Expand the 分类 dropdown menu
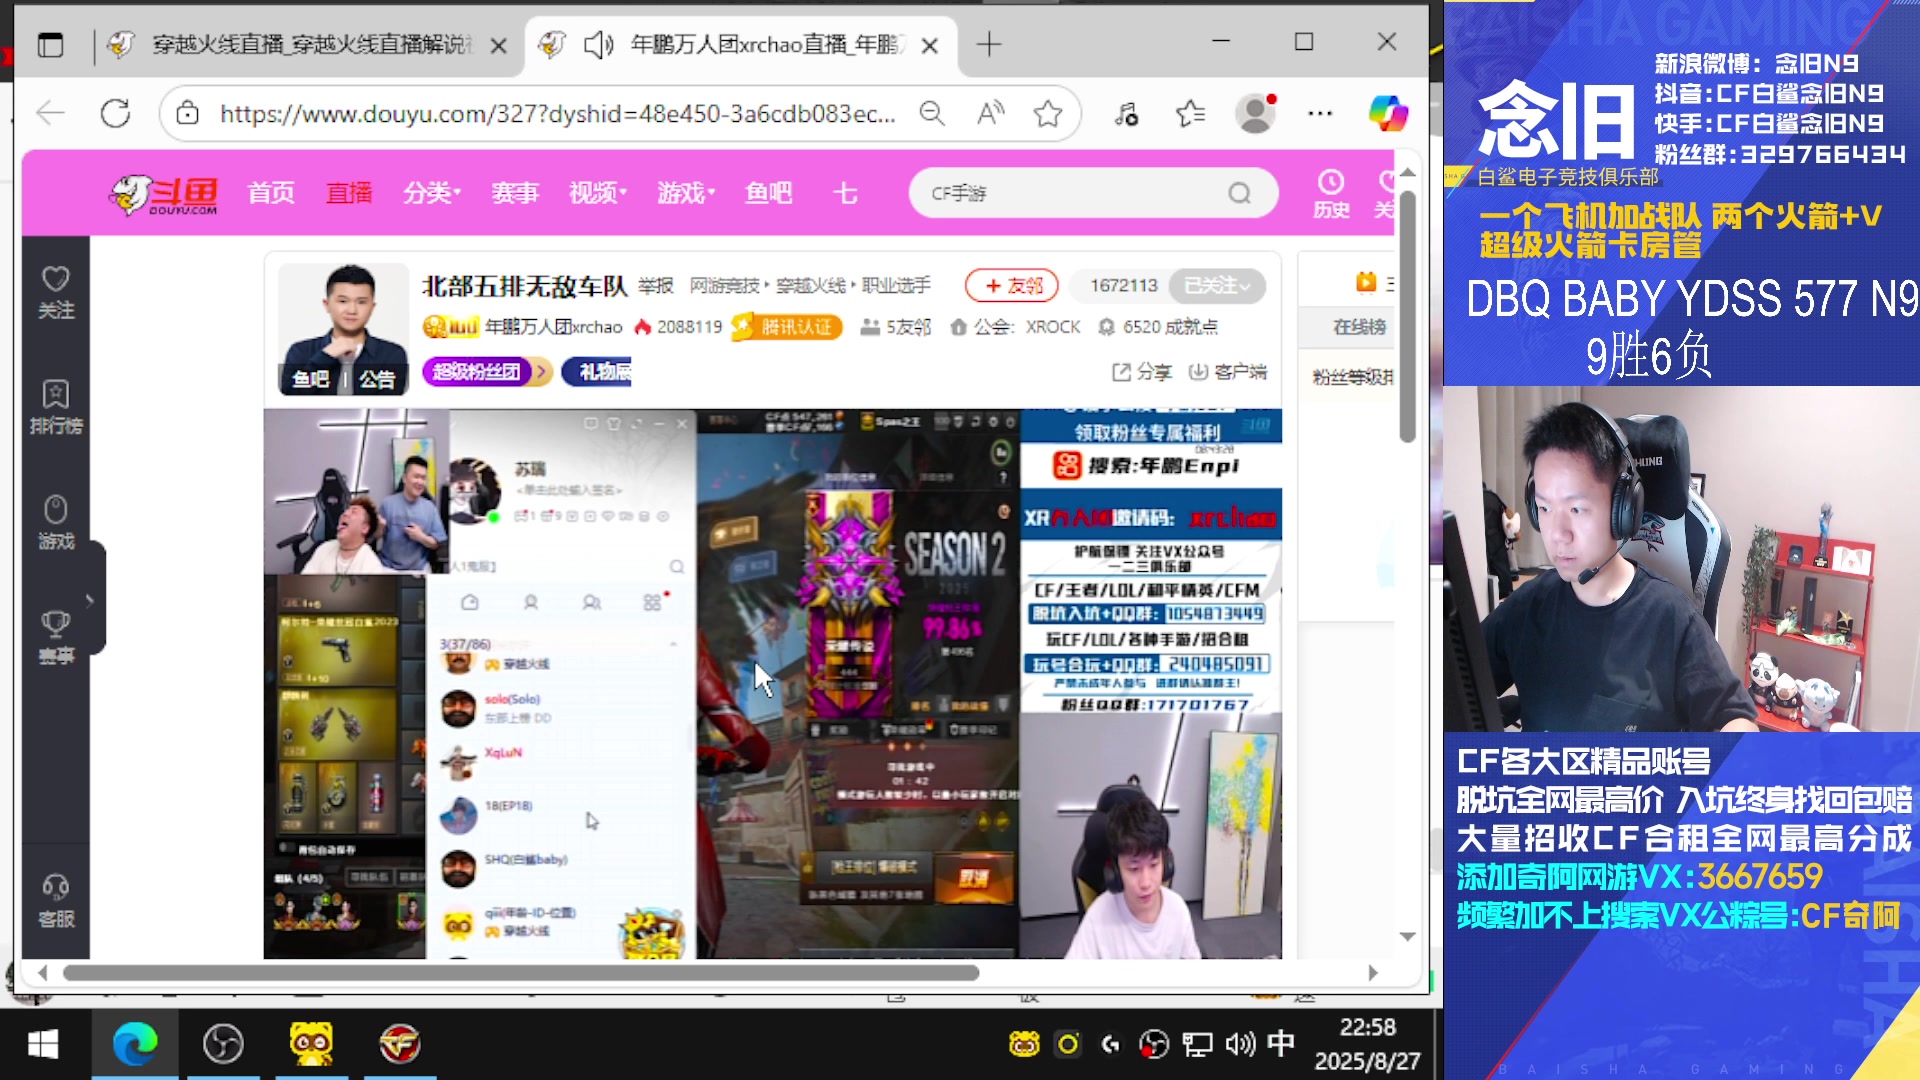1920x1080 pixels. click(432, 193)
